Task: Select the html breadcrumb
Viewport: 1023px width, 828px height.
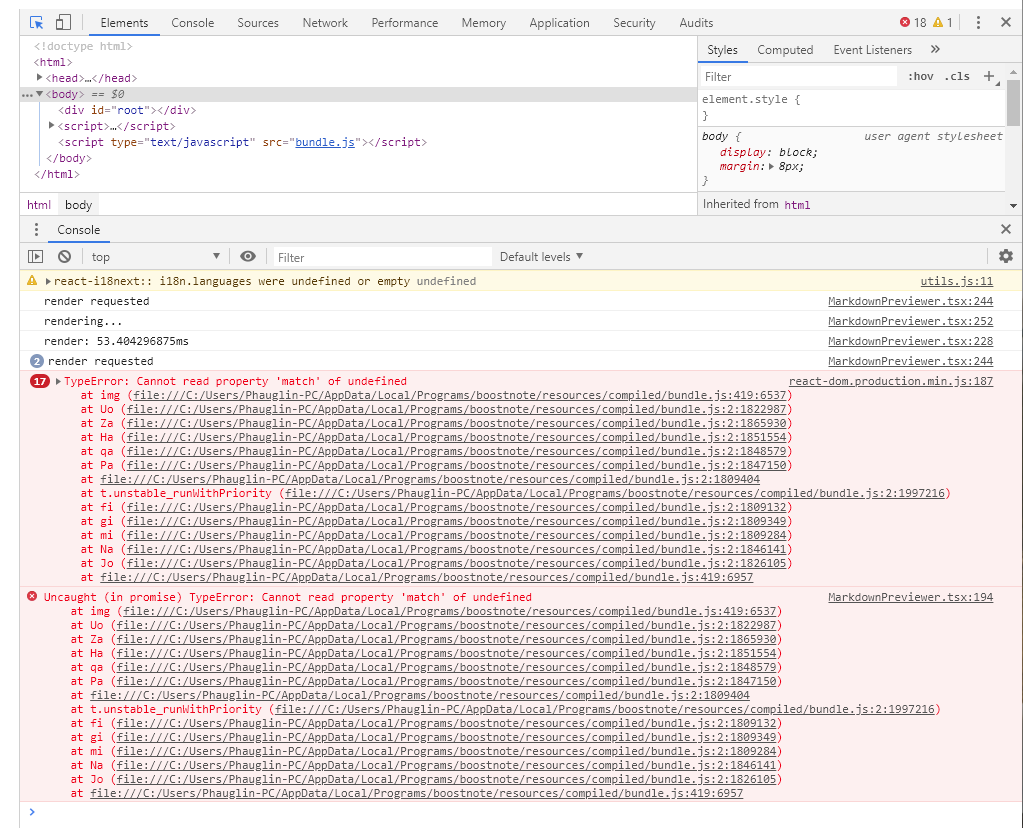Action: [39, 205]
